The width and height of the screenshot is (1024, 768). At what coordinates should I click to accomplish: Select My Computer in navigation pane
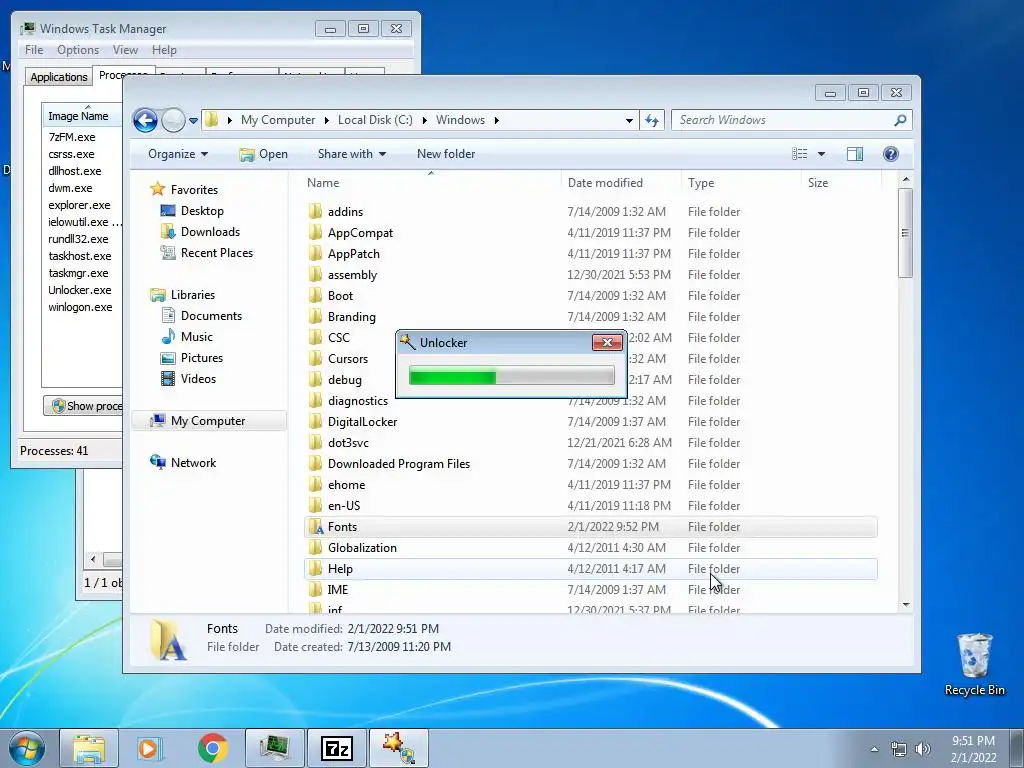(208, 421)
